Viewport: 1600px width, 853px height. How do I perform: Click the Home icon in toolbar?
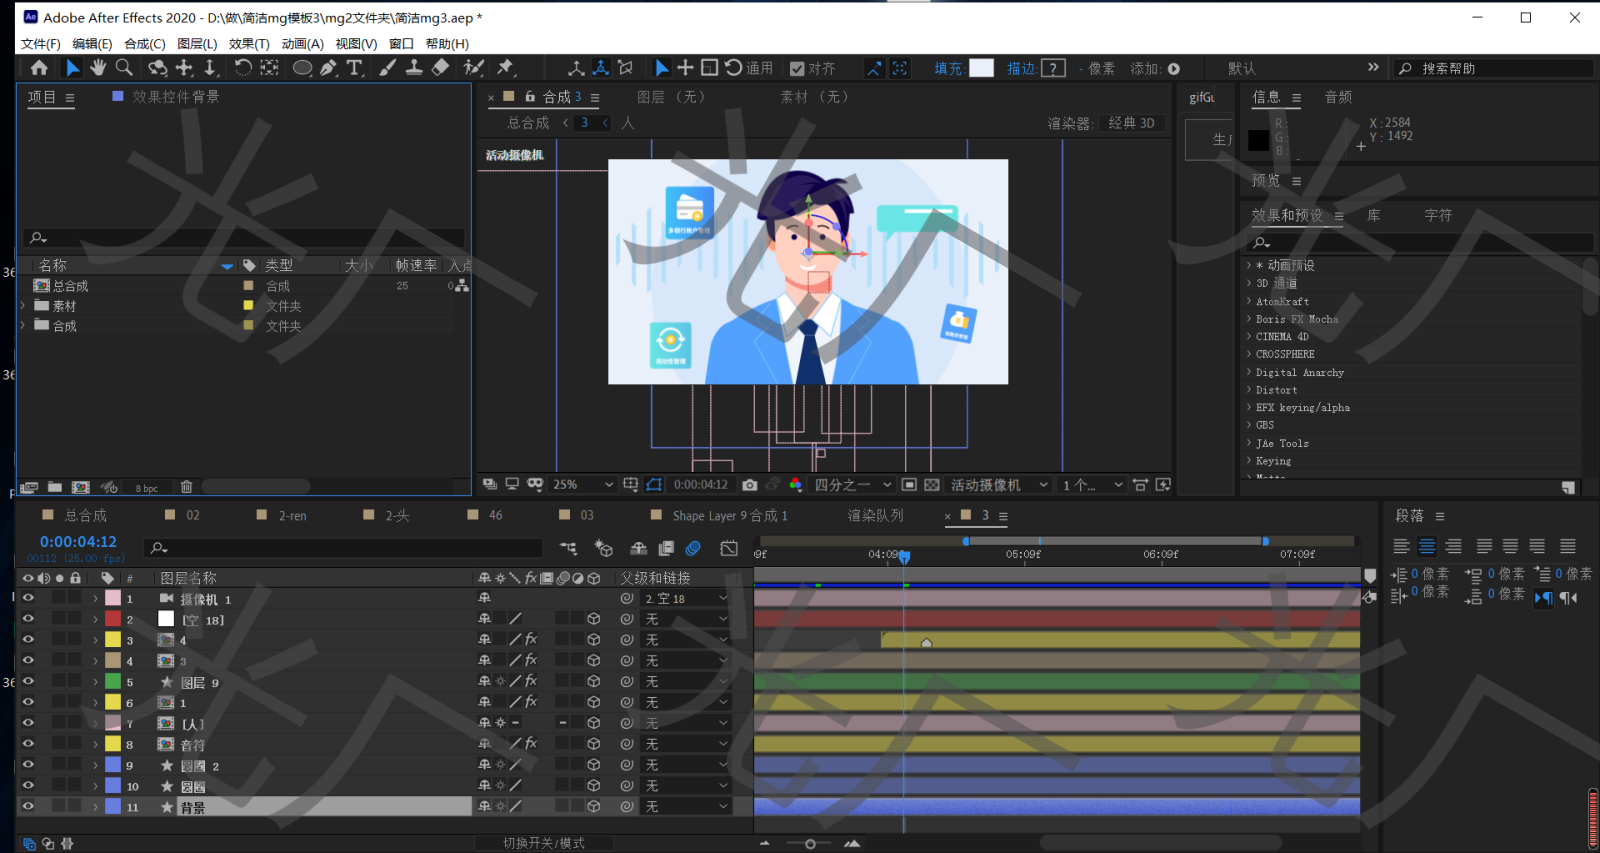point(39,68)
